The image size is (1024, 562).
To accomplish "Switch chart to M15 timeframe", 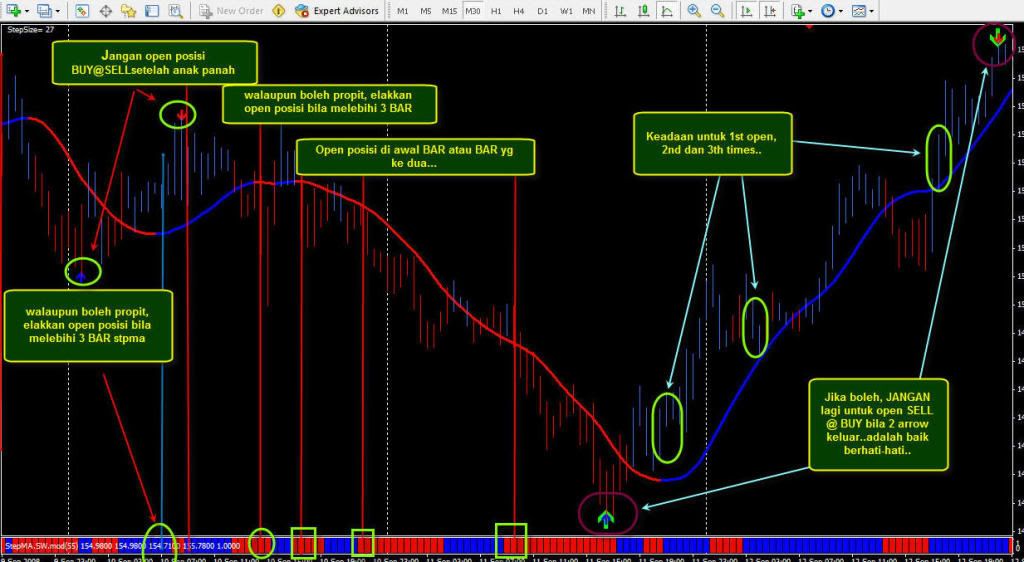I will pyautogui.click(x=449, y=11).
